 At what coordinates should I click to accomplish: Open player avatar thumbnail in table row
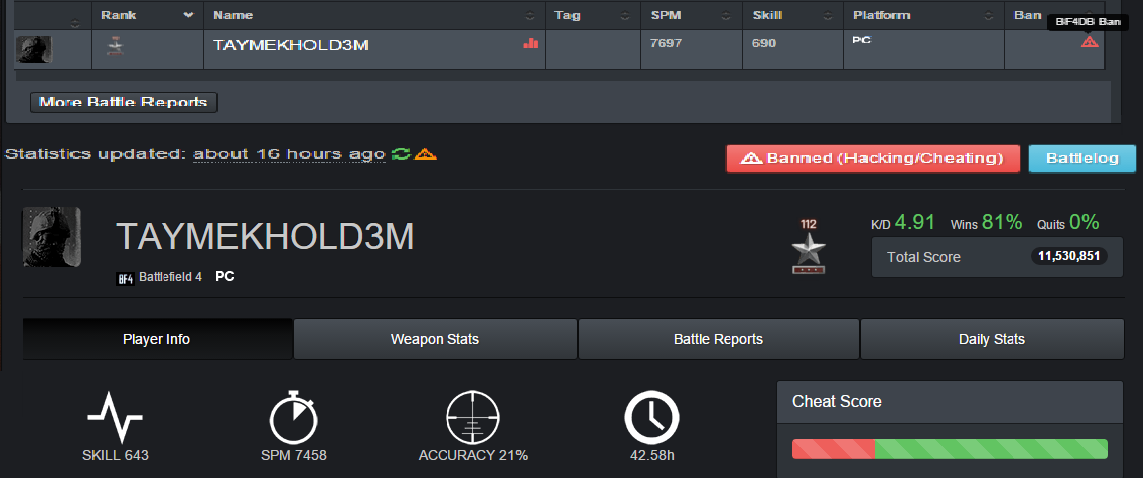tap(34, 50)
